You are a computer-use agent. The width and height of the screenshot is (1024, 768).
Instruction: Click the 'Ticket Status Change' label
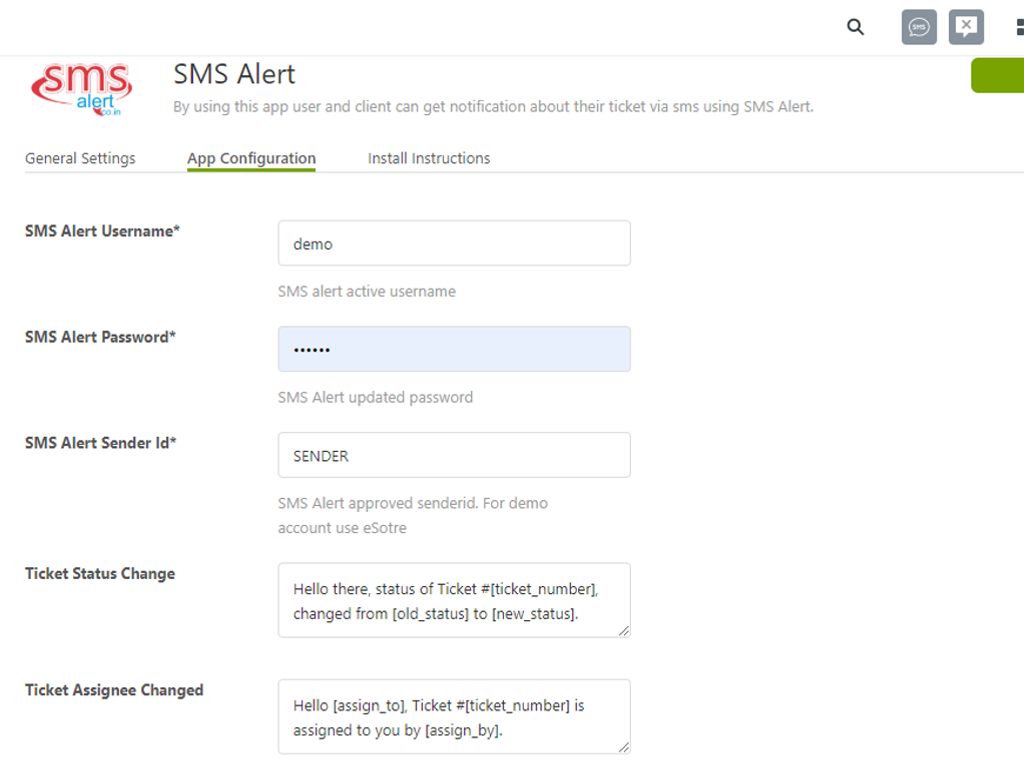[x=100, y=573]
